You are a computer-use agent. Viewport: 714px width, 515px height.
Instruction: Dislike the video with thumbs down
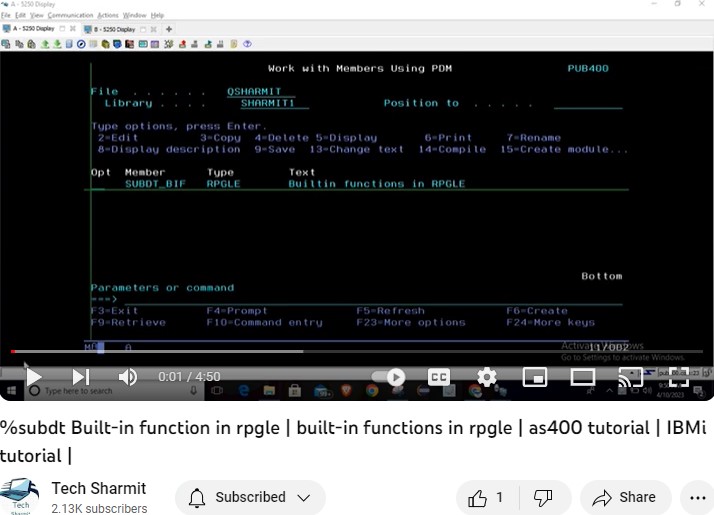click(x=543, y=497)
